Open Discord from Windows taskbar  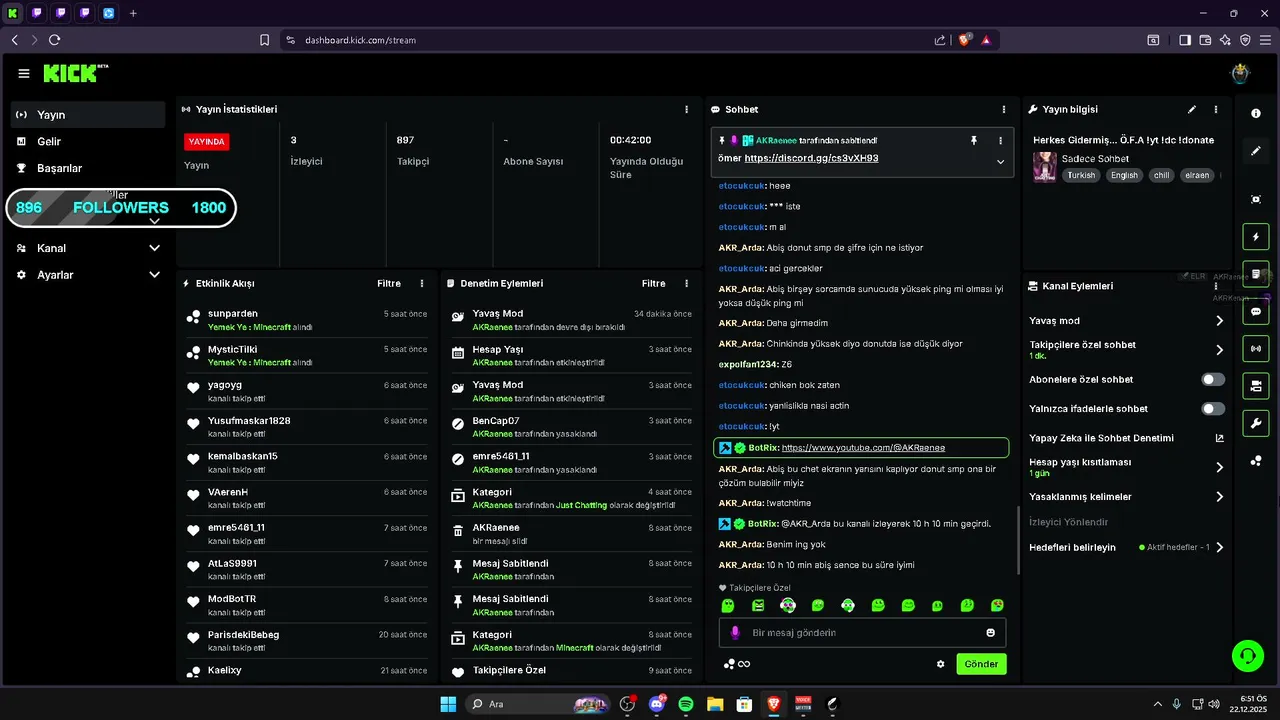[x=657, y=704]
